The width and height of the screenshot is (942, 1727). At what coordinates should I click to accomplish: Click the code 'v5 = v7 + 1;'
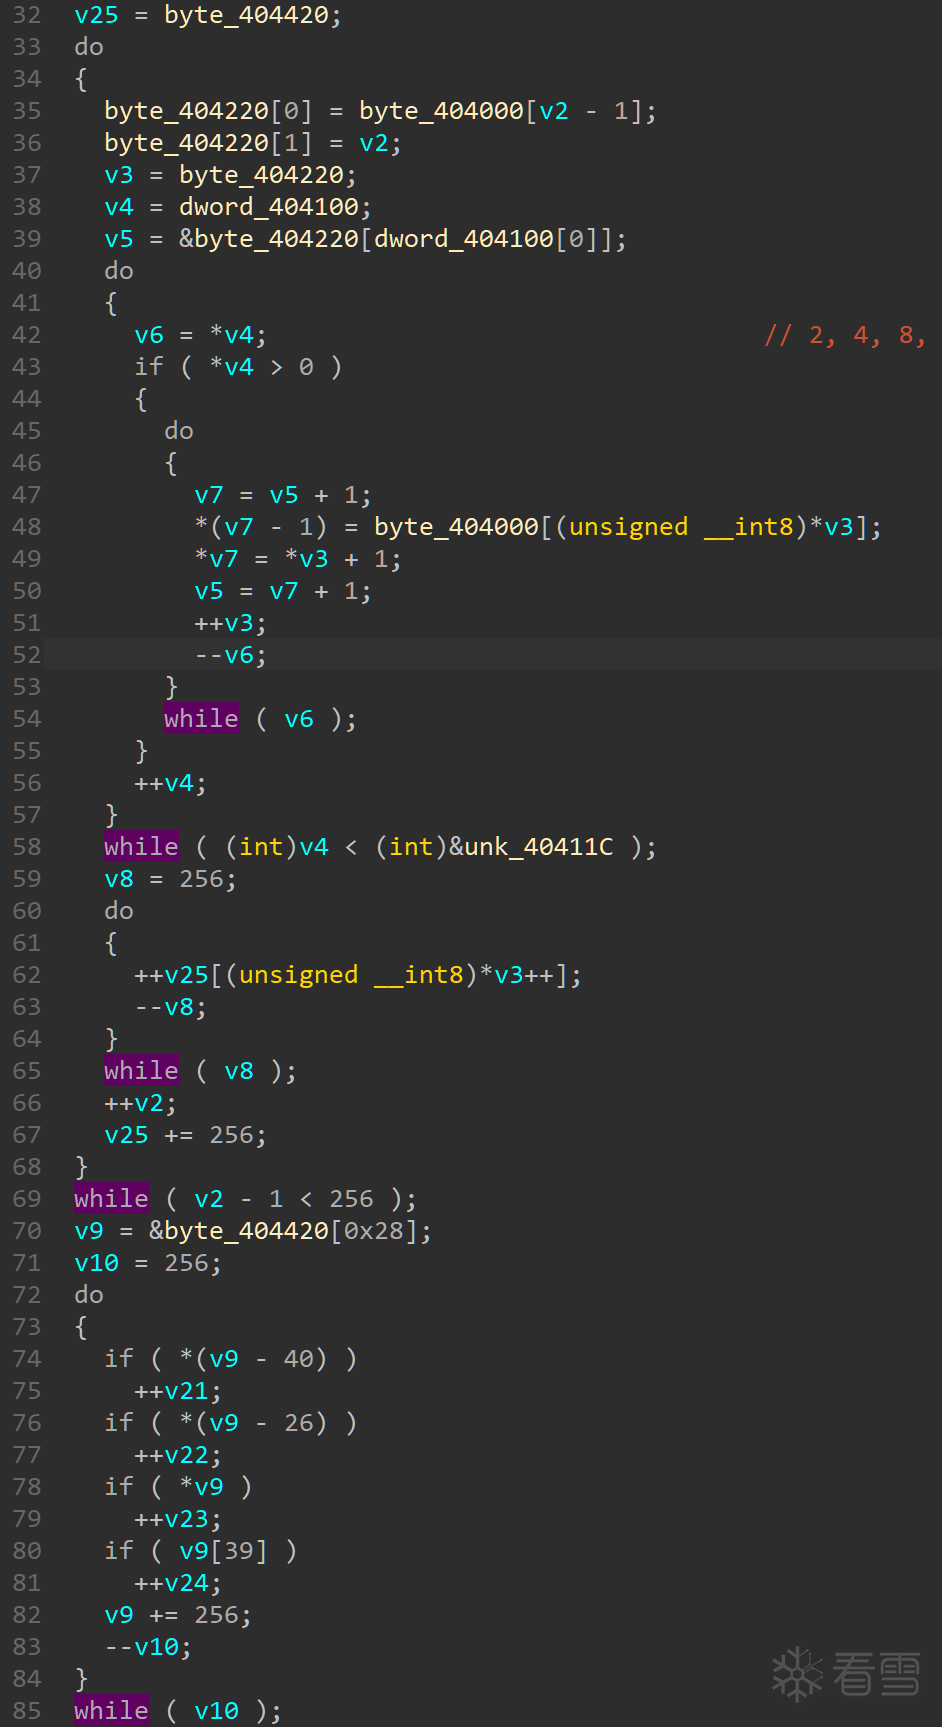click(283, 591)
